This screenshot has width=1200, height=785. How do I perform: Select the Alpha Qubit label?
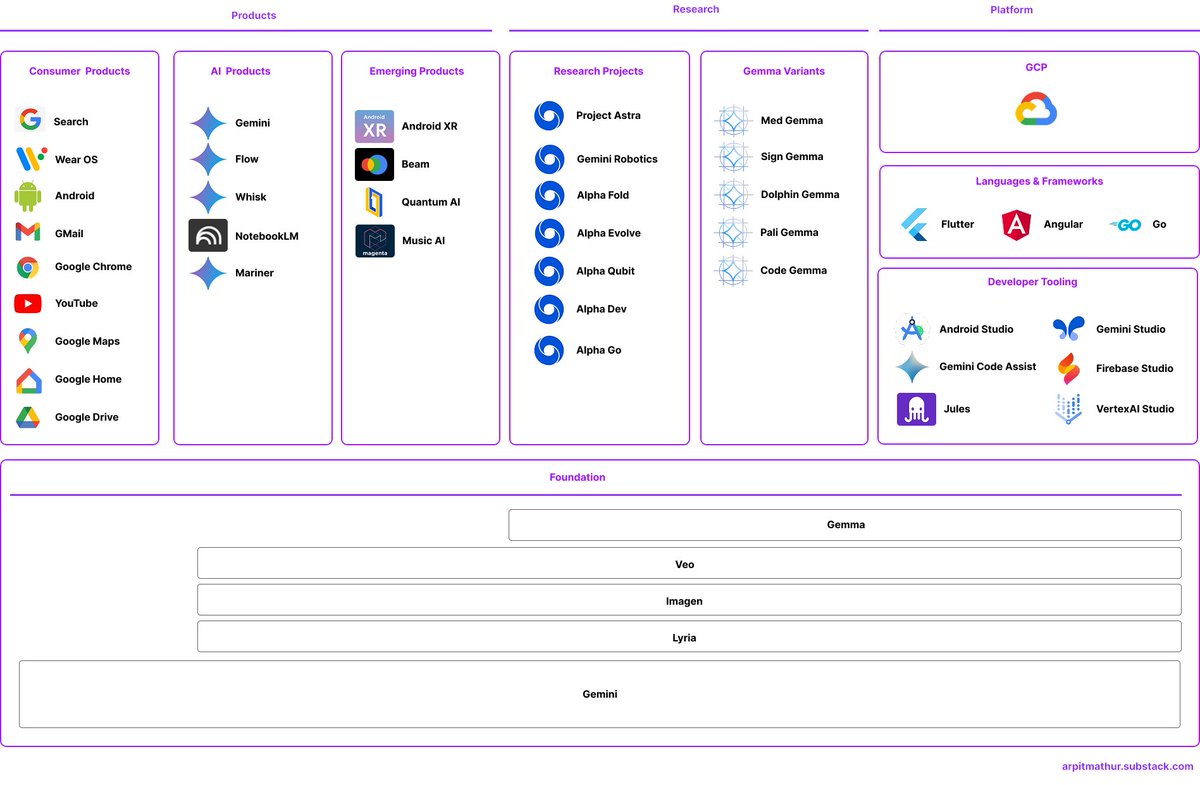tap(605, 271)
